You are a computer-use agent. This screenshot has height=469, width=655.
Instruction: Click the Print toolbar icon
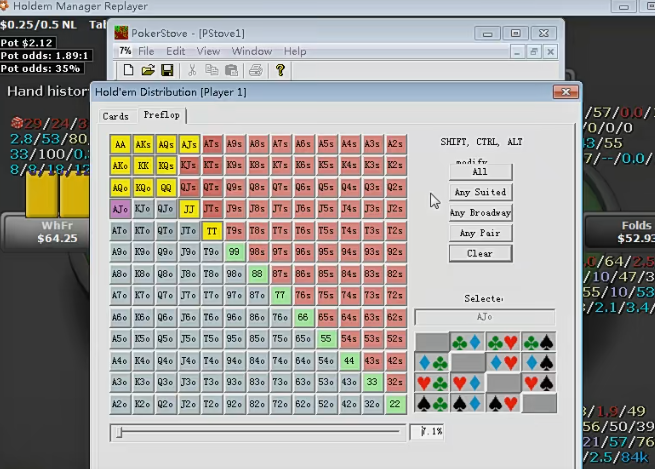255,70
